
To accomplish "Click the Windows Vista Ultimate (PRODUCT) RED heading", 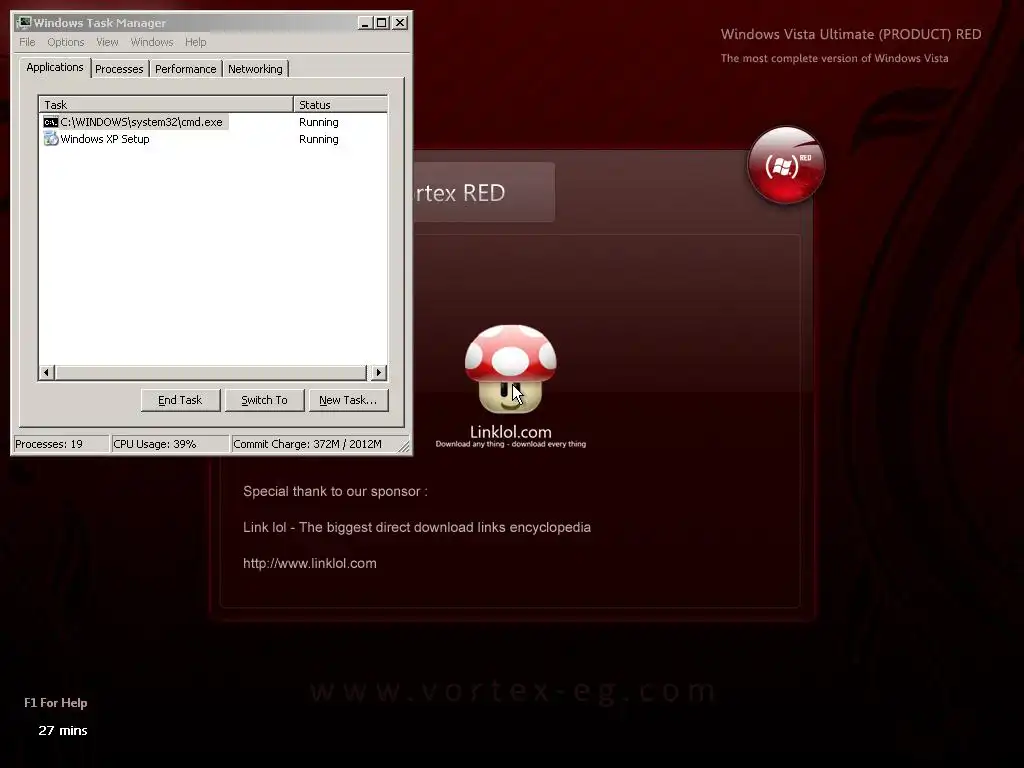I will pyautogui.click(x=851, y=34).
